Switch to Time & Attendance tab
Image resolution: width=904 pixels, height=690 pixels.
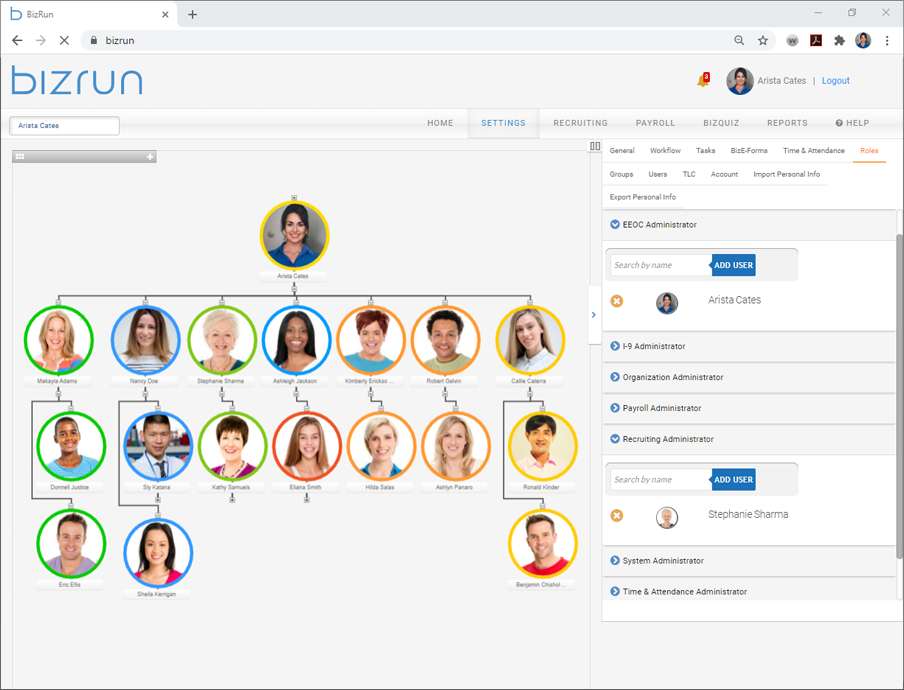click(813, 150)
